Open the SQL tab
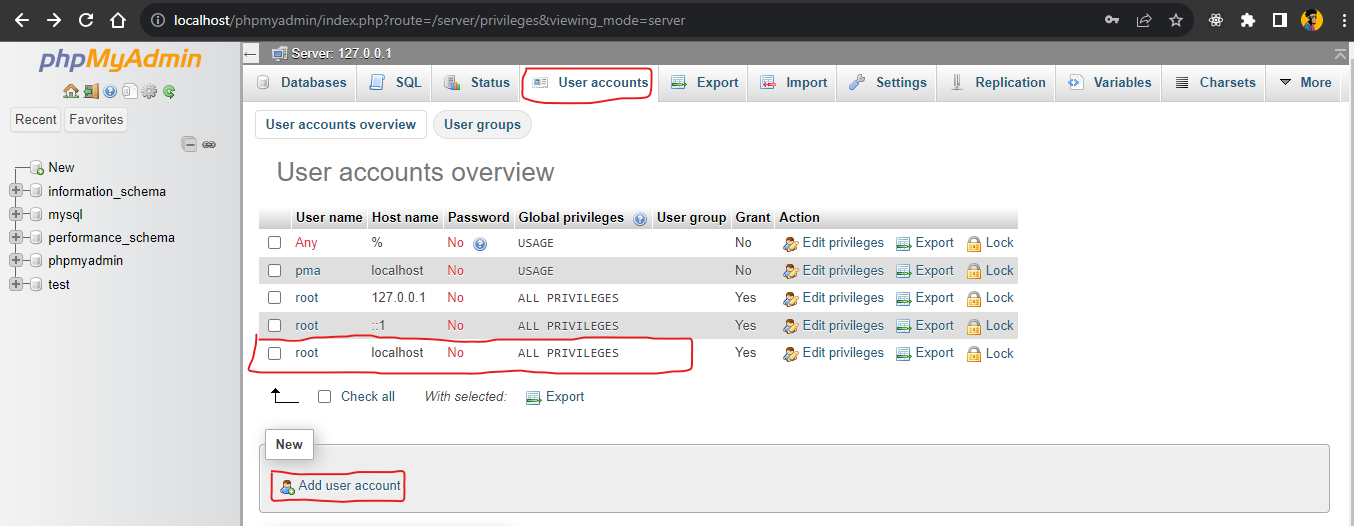Viewport: 1354px width, 526px height. coord(395,83)
